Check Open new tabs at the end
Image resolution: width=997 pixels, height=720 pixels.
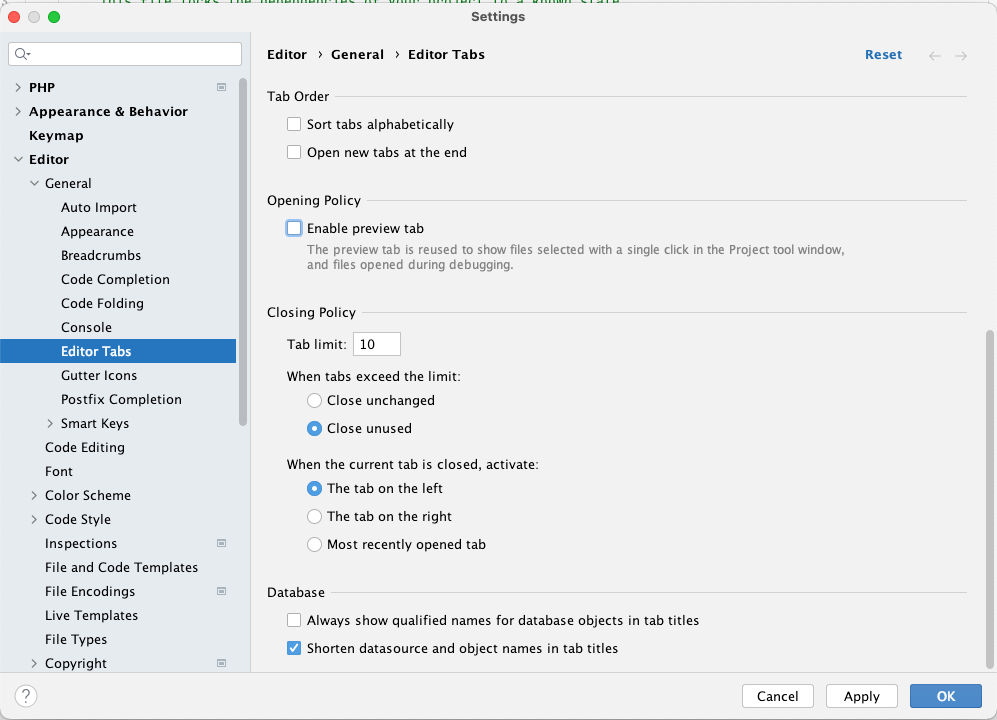click(x=294, y=152)
